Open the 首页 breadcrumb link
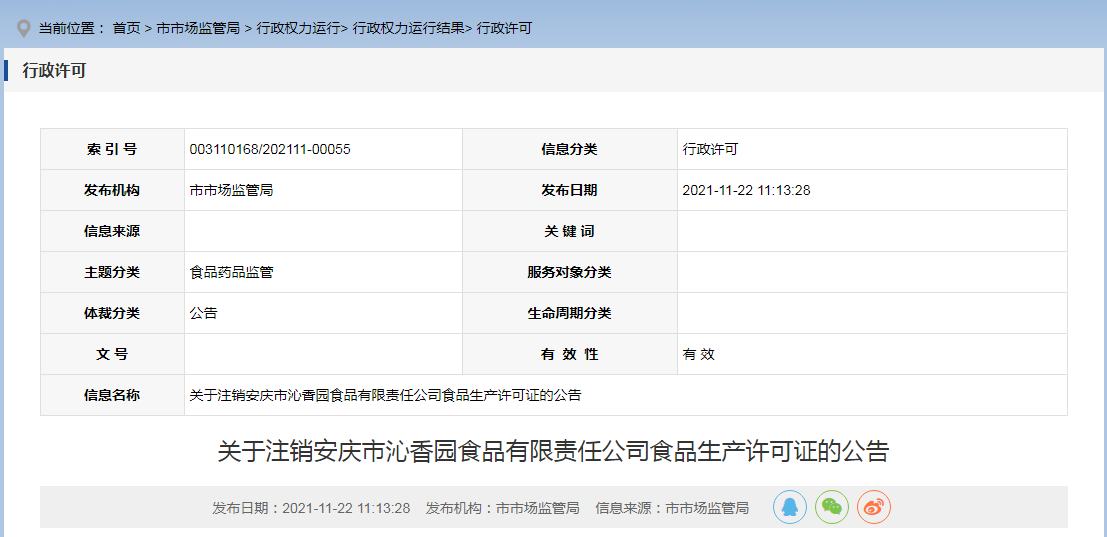 tap(126, 29)
